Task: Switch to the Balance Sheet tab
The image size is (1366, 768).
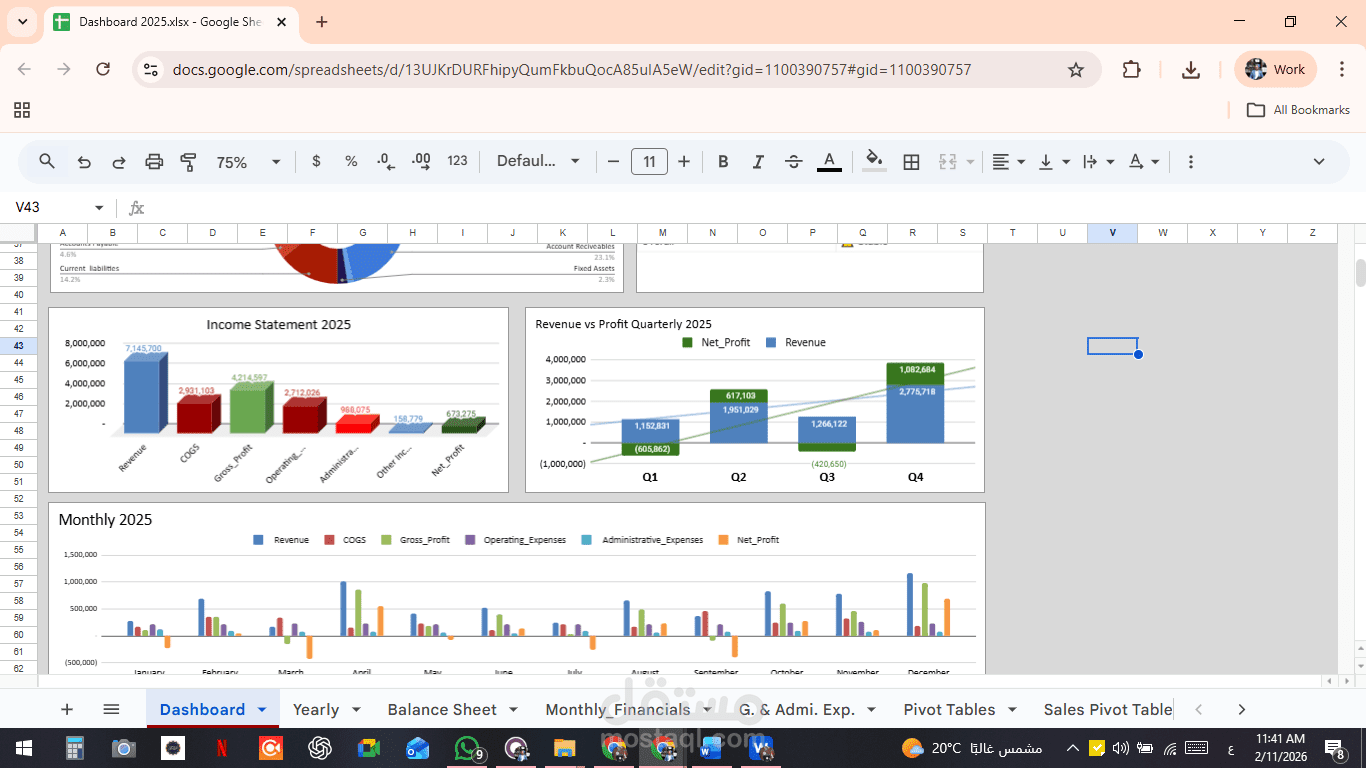Action: pyautogui.click(x=442, y=709)
